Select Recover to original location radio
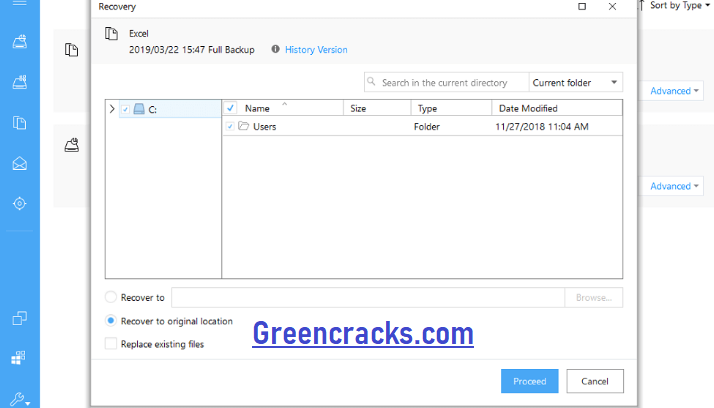Image resolution: width=714 pixels, height=408 pixels. coord(111,321)
